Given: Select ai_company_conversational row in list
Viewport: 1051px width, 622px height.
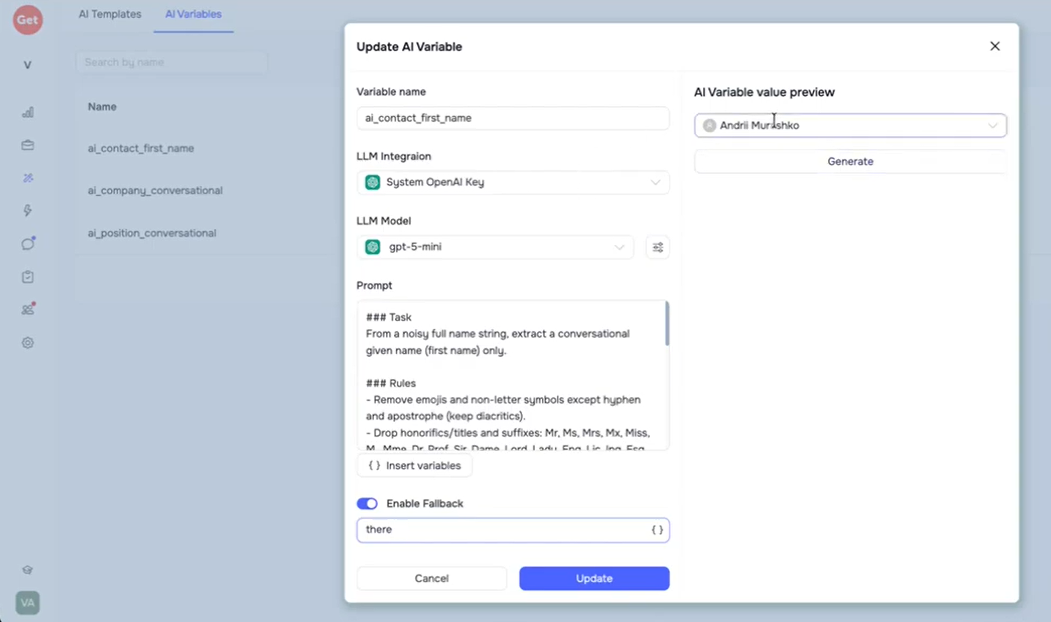Looking at the screenshot, I should 155,190.
